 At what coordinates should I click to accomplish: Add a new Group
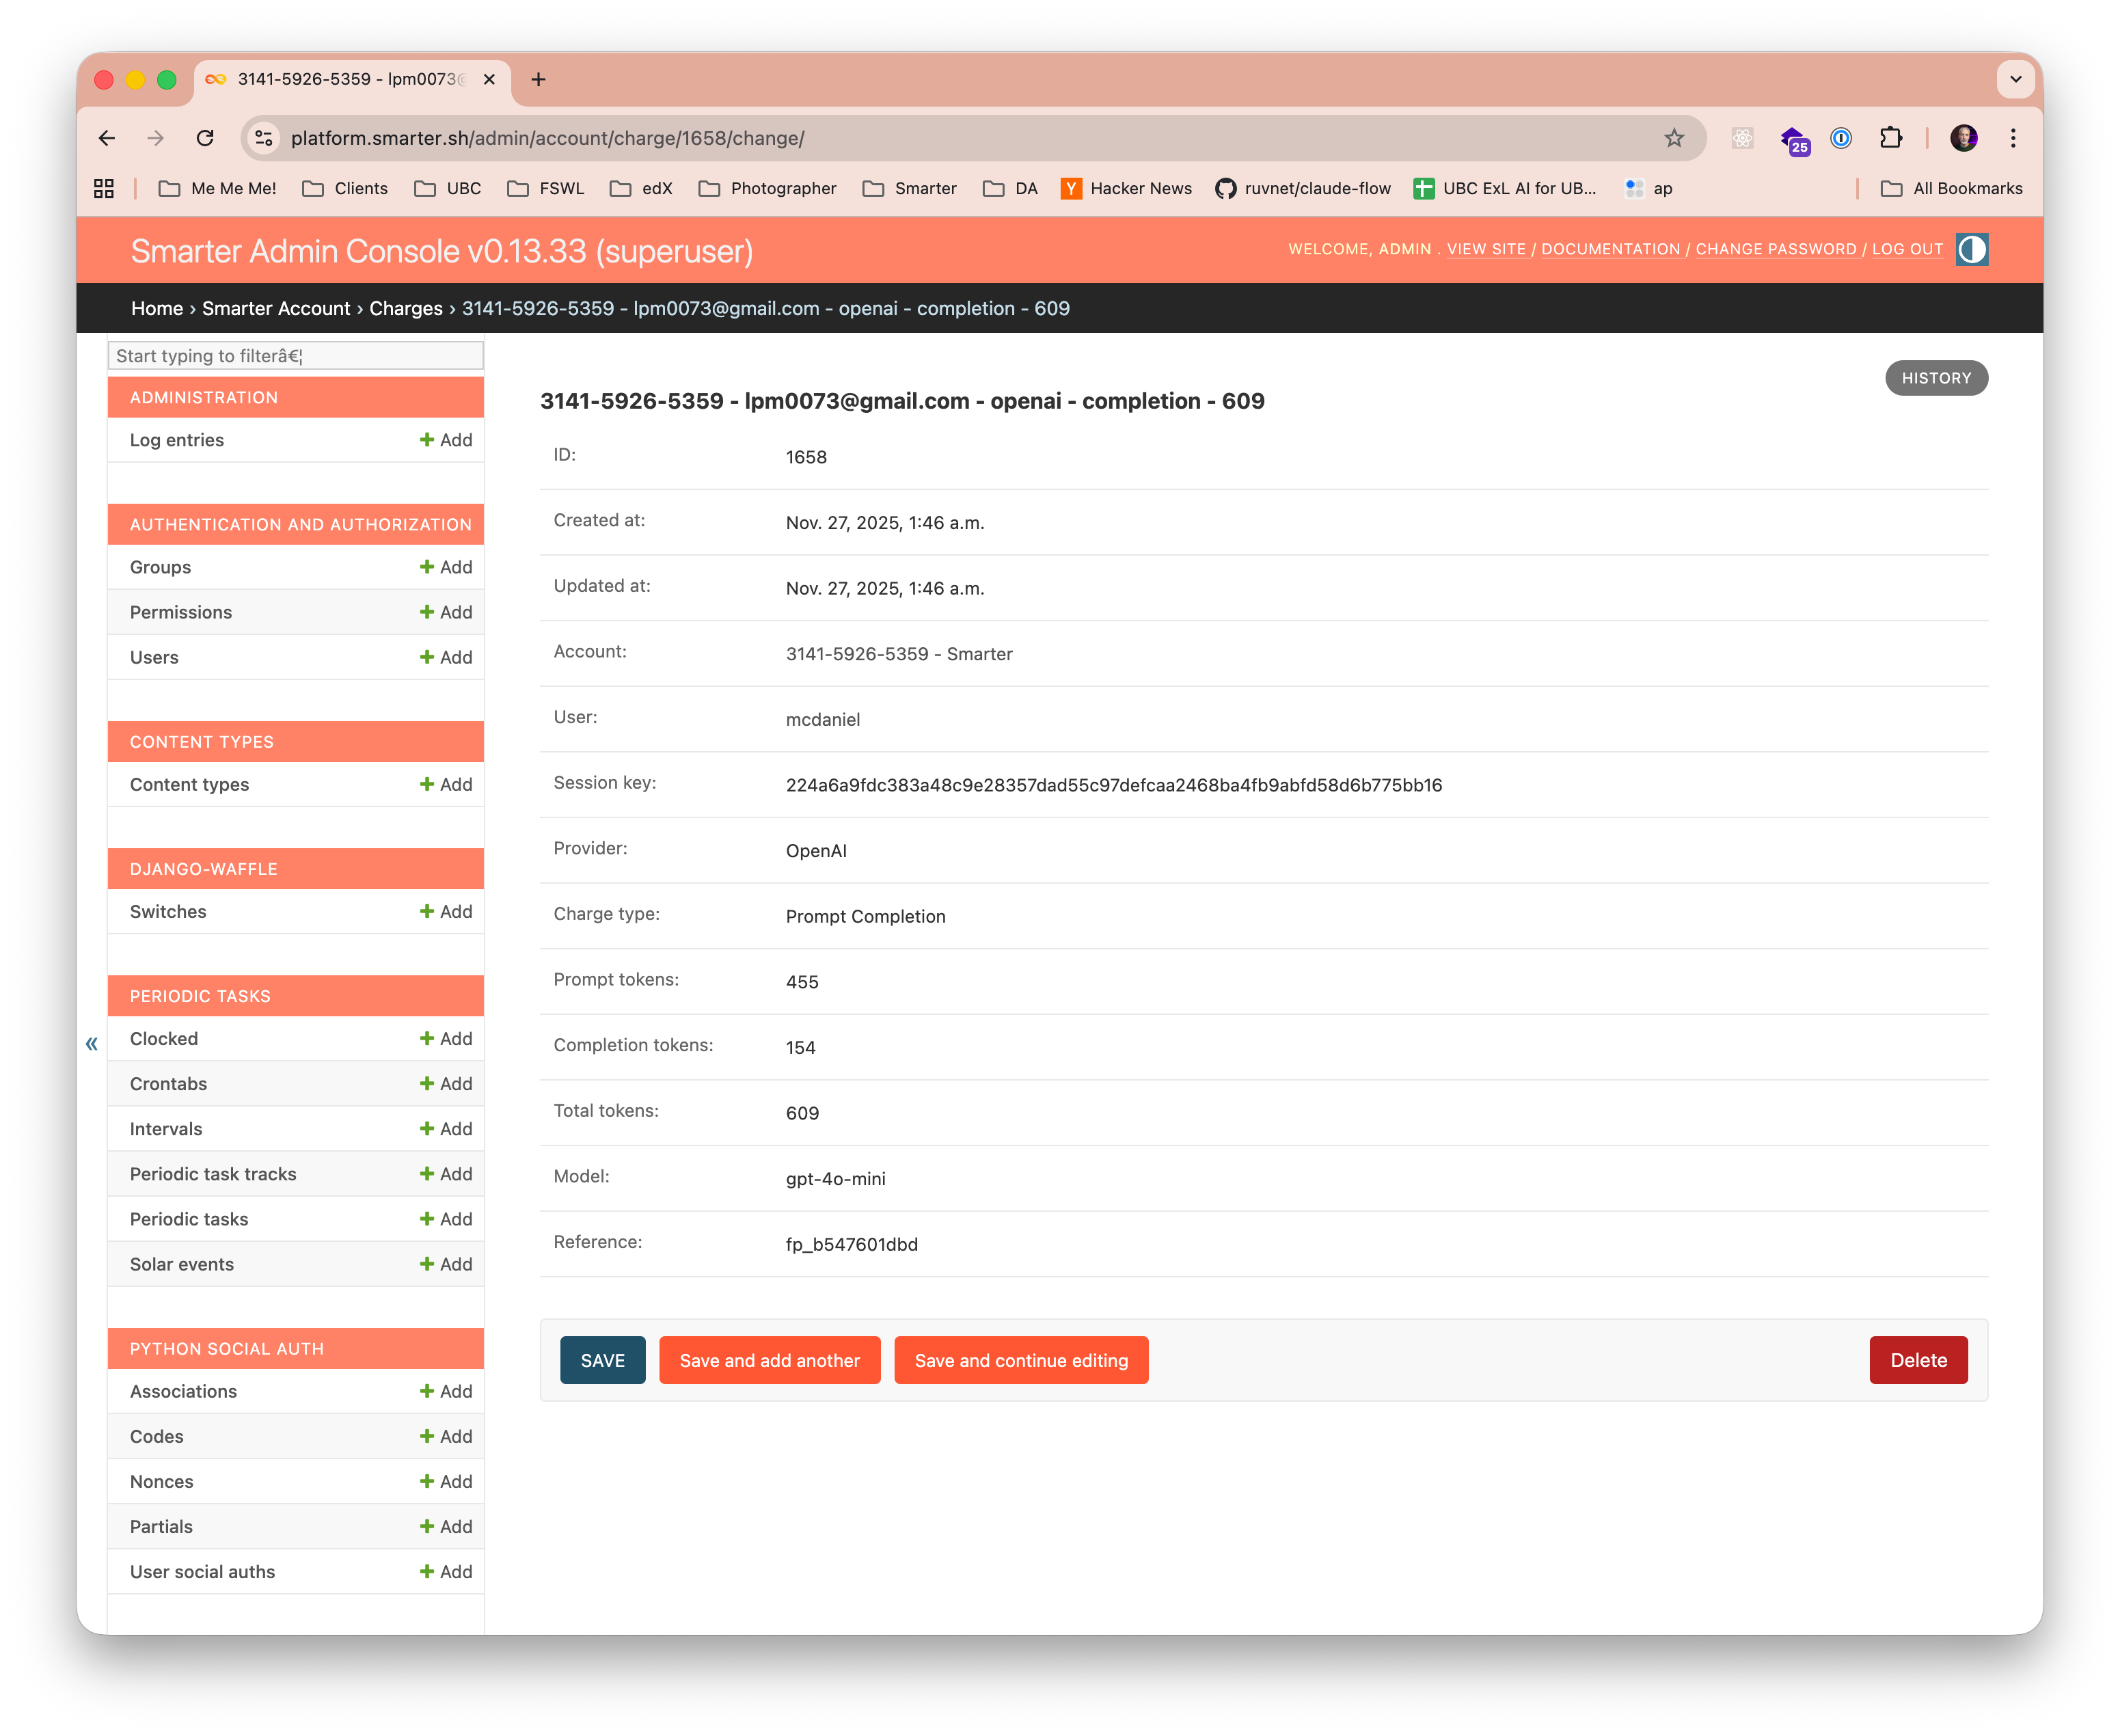[446, 567]
